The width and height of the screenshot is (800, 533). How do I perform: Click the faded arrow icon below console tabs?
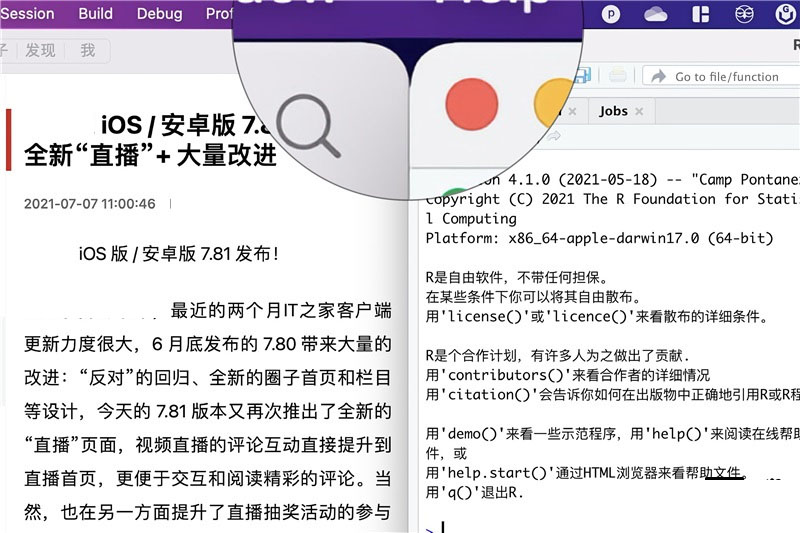point(554,136)
